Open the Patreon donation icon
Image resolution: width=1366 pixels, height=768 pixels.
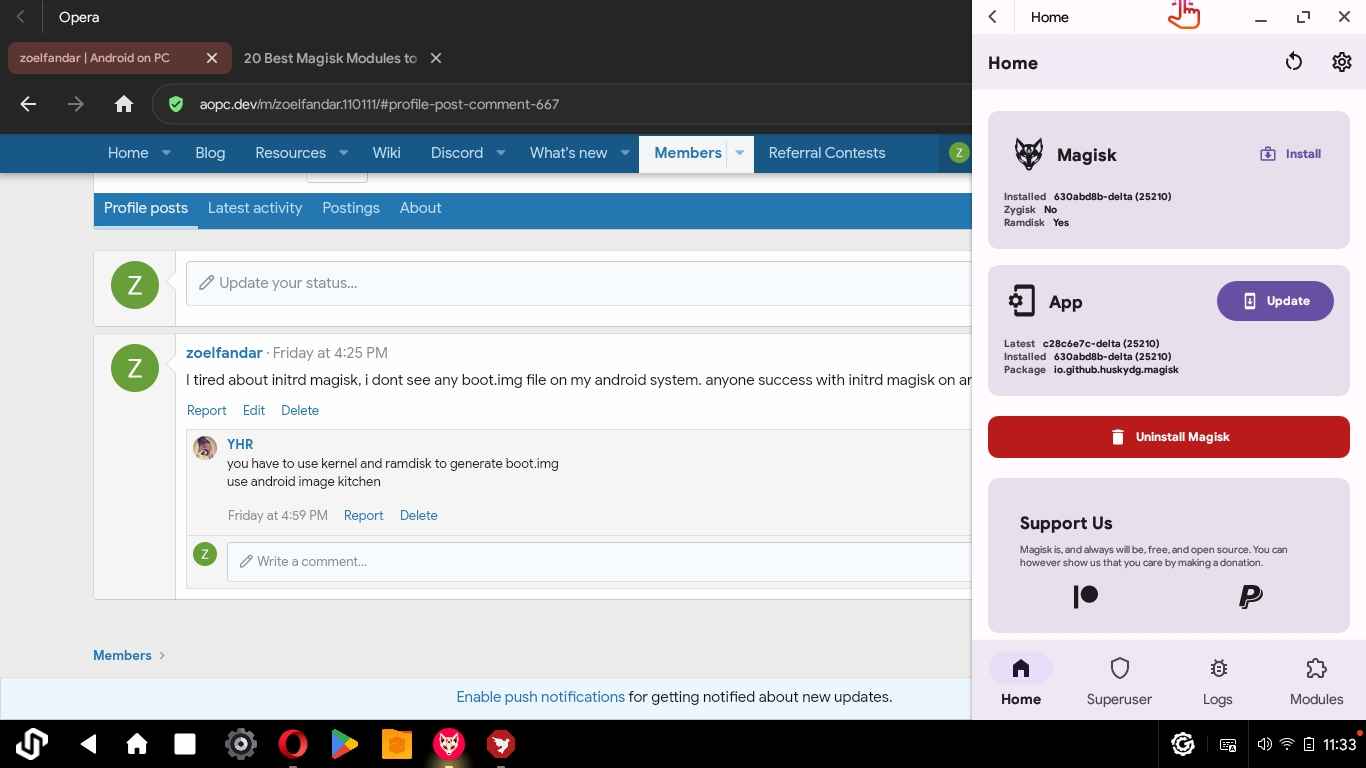(x=1085, y=597)
